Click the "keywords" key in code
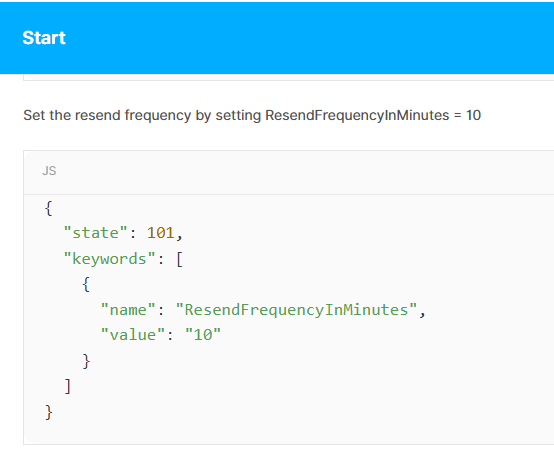Image resolution: width=554 pixels, height=455 pixels. click(110, 259)
